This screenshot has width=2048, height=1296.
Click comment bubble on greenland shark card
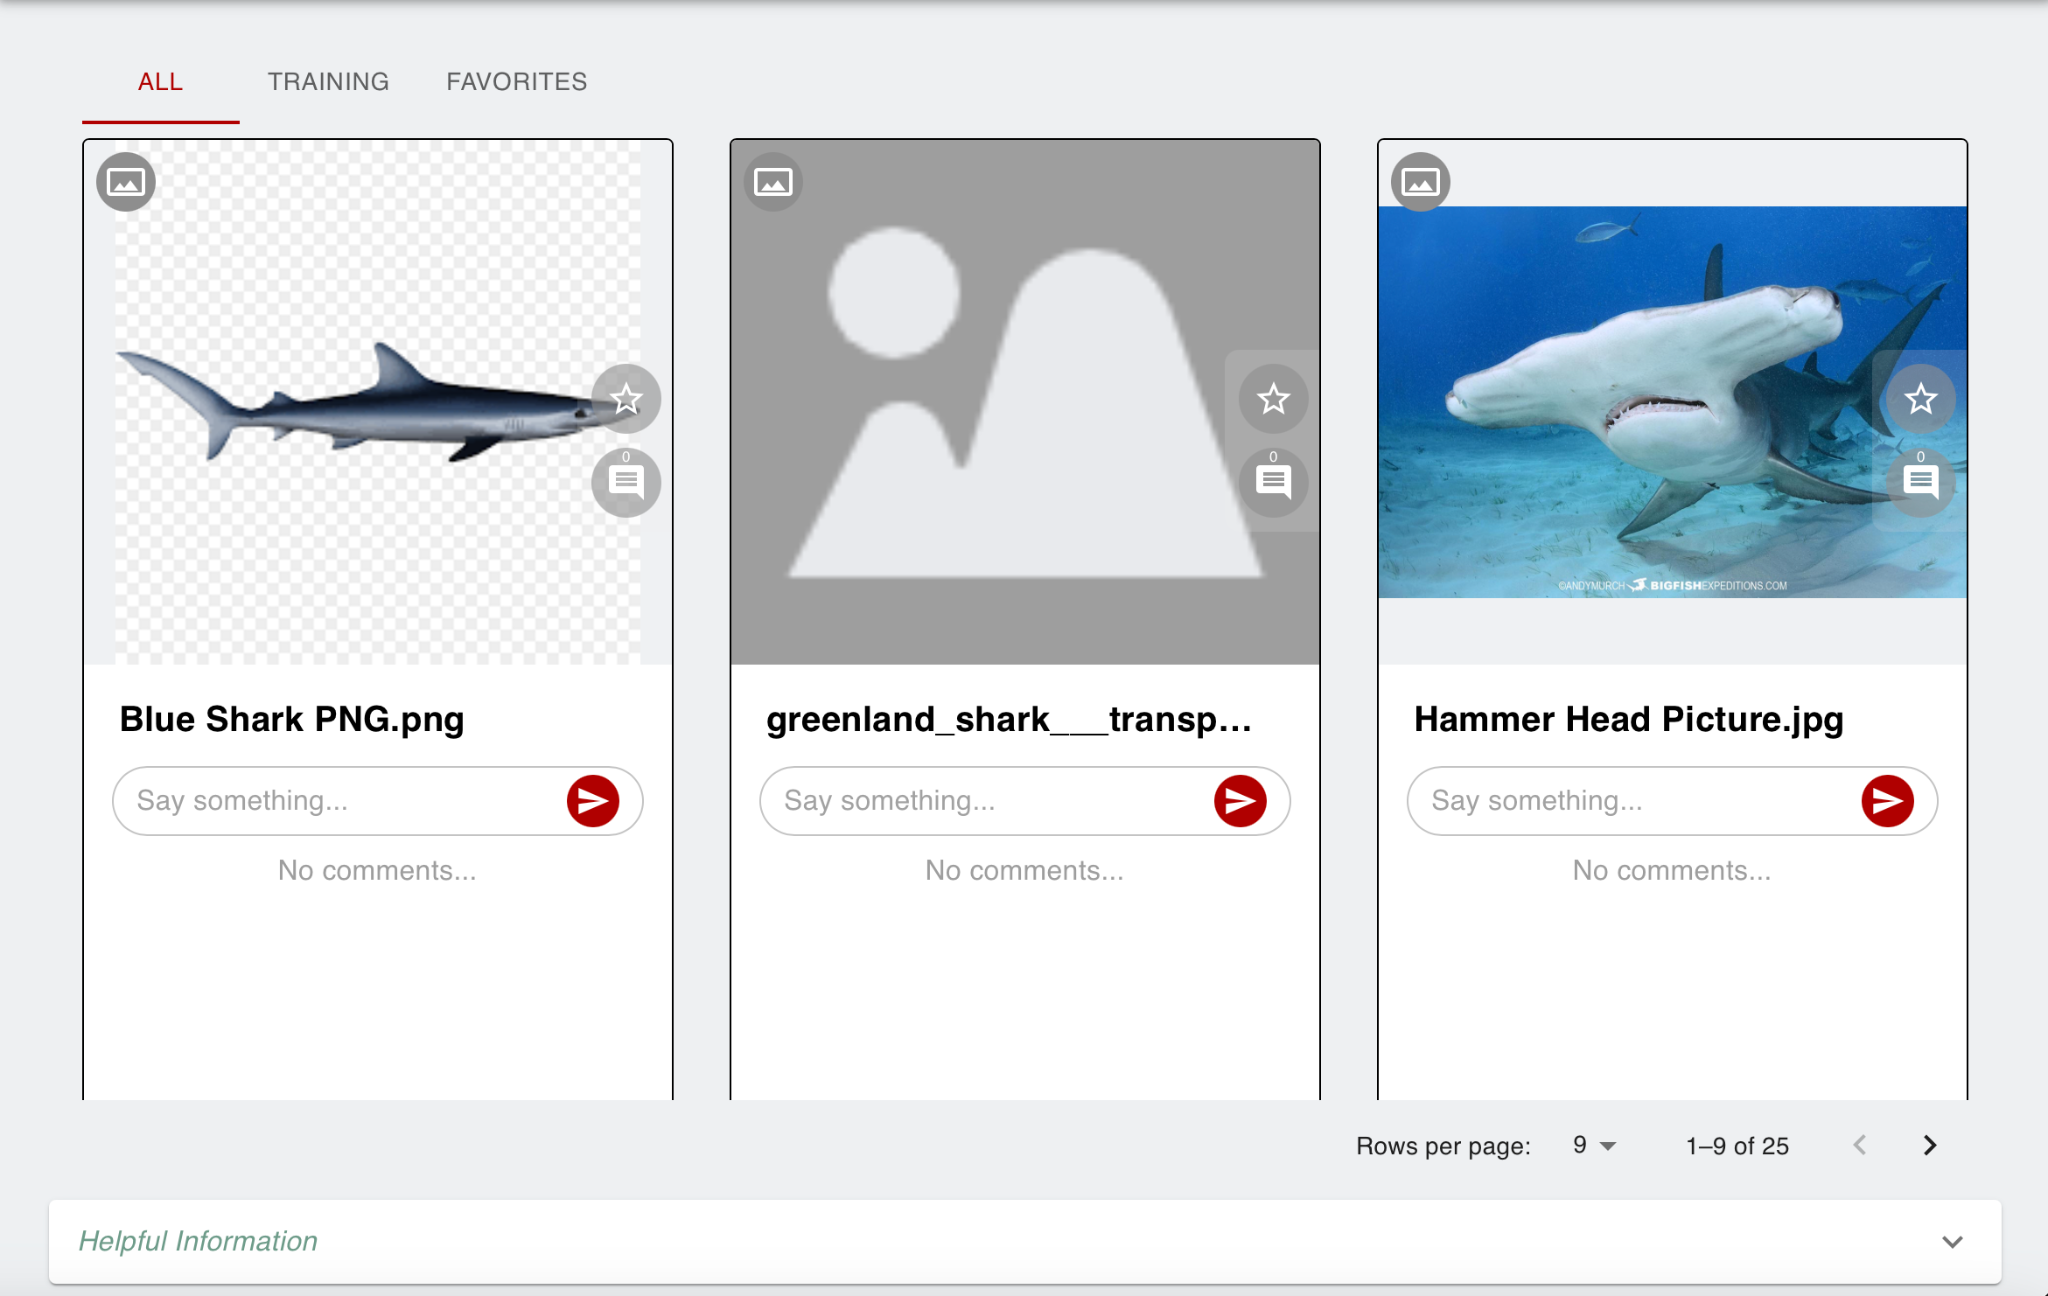(x=1273, y=482)
